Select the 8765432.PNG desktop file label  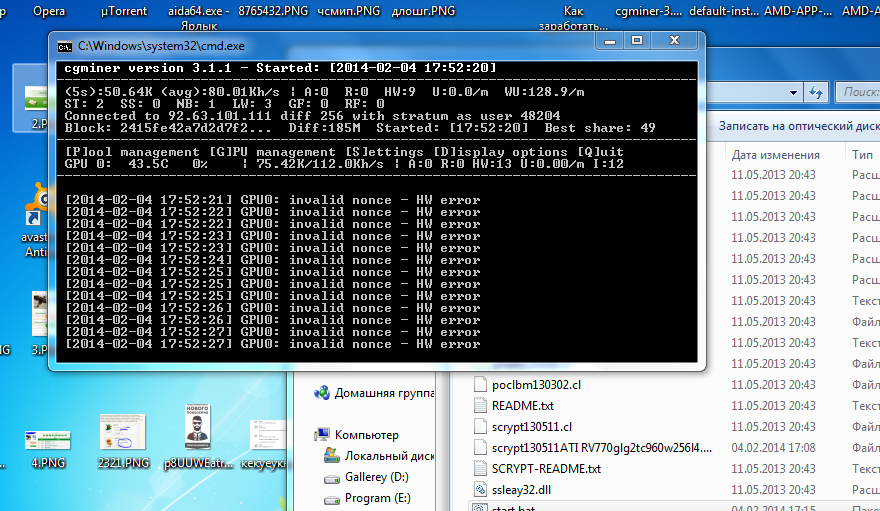[x=273, y=11]
